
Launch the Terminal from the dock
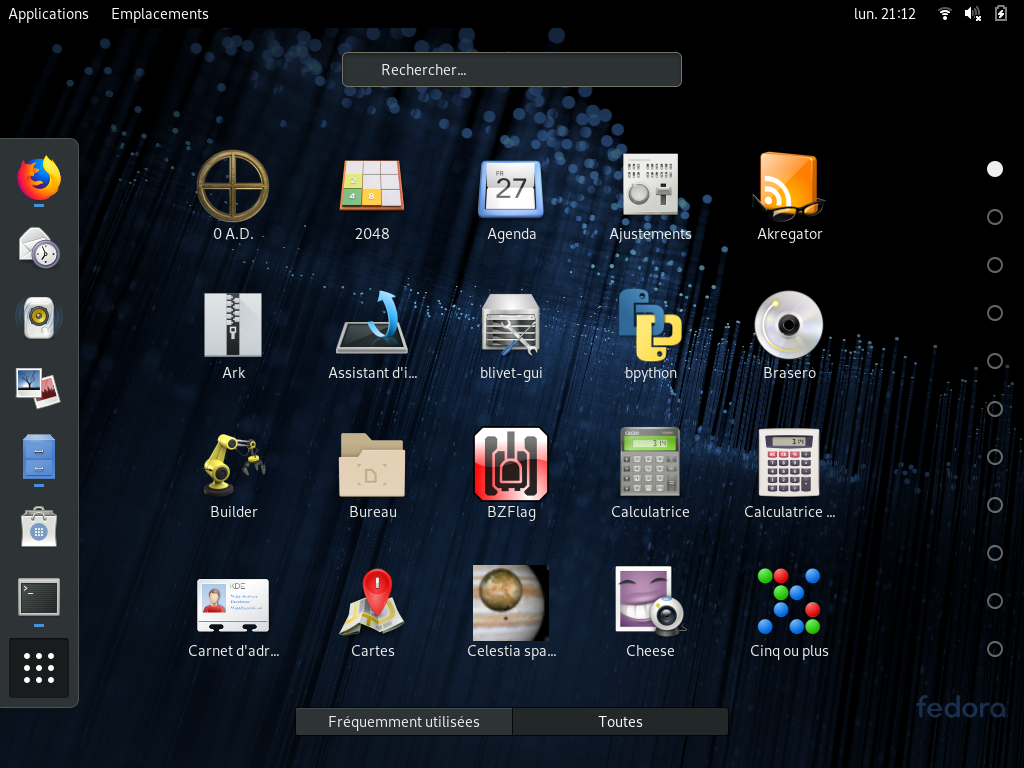[x=39, y=597]
